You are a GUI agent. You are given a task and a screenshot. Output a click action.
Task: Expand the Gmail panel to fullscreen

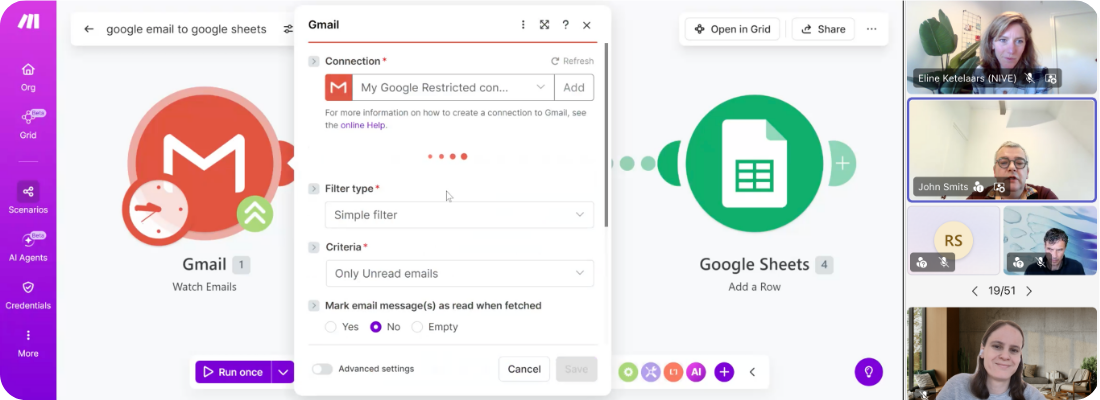544,25
